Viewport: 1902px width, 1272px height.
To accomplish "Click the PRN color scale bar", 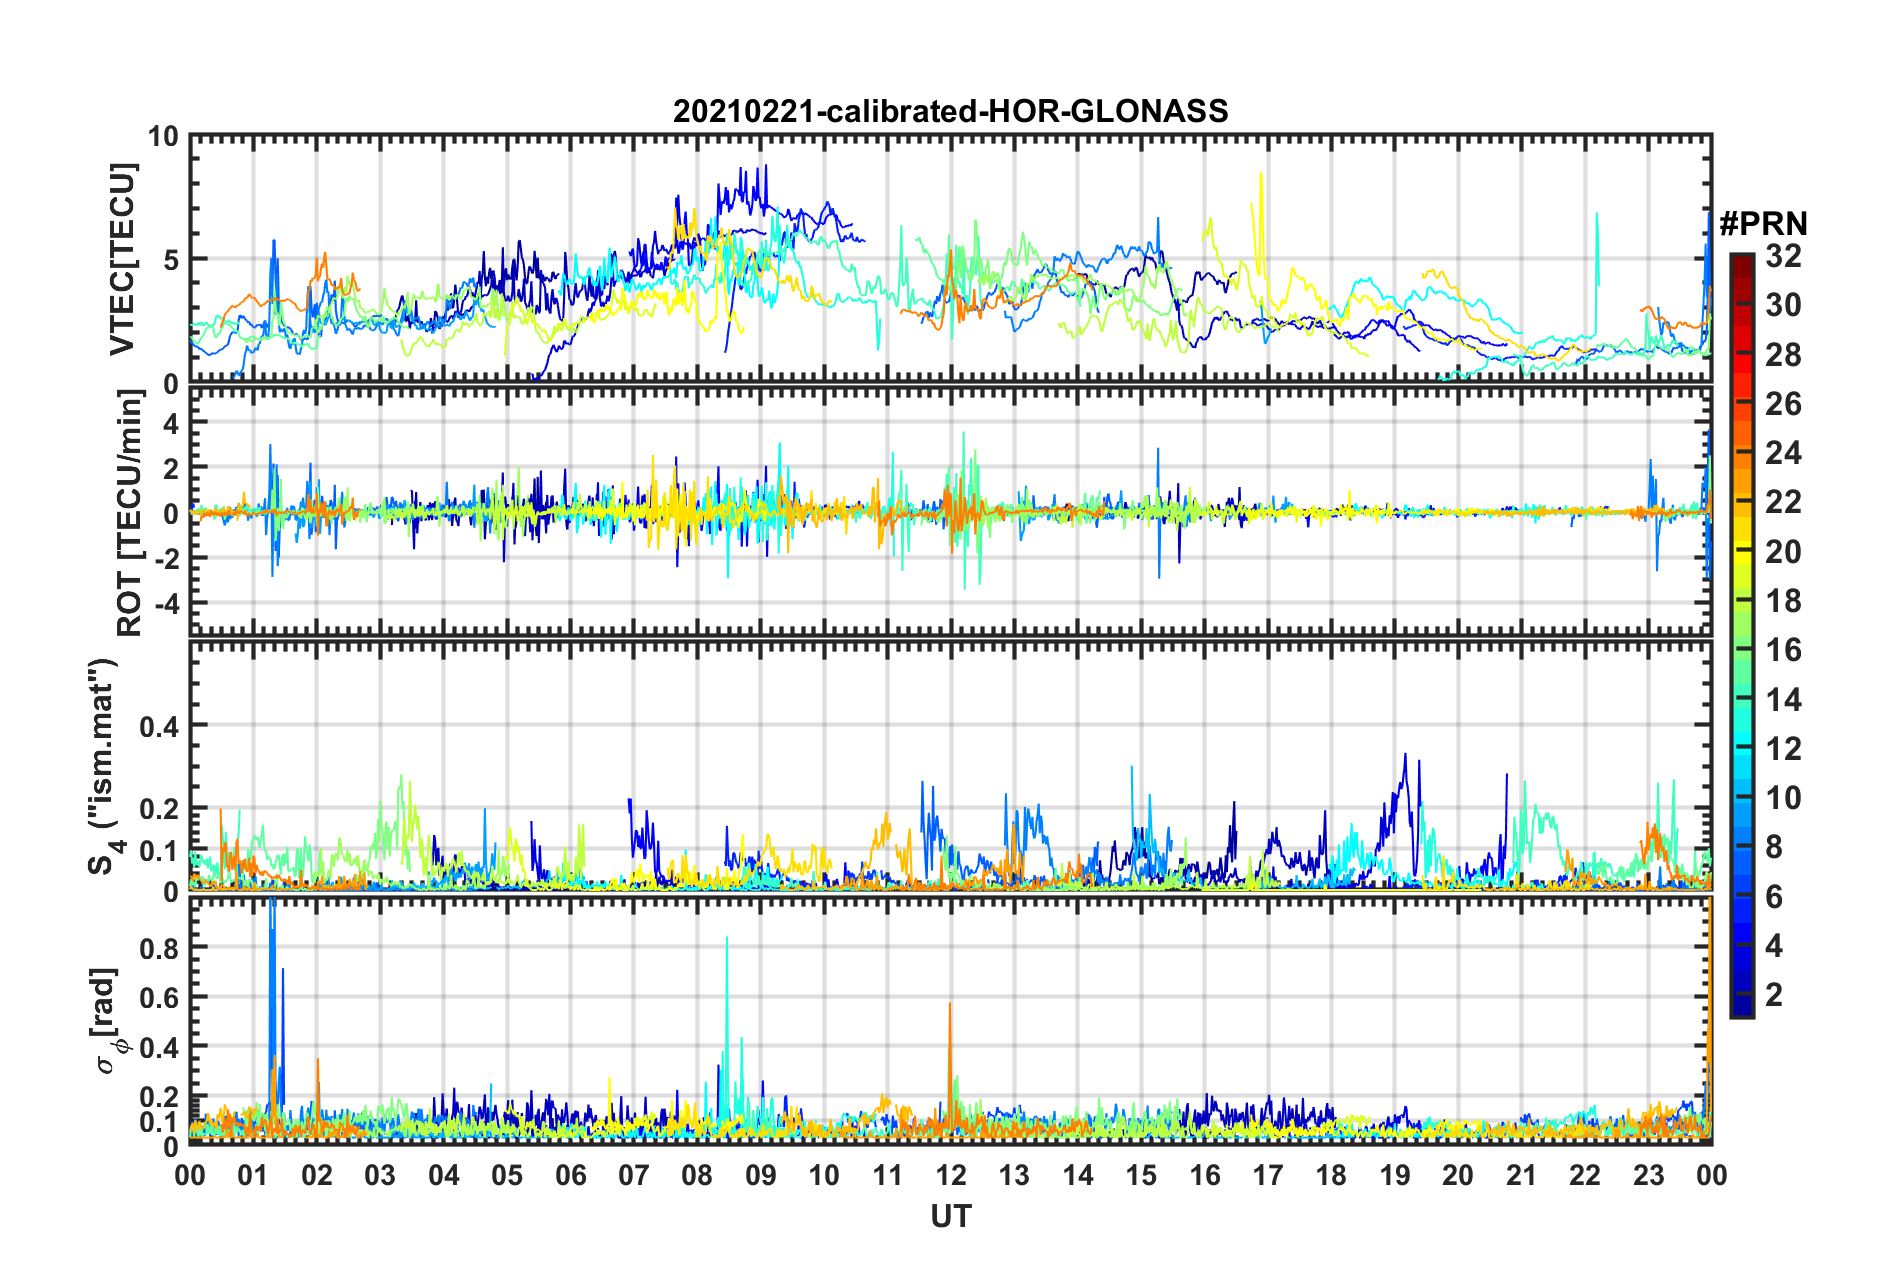I will (x=1742, y=635).
